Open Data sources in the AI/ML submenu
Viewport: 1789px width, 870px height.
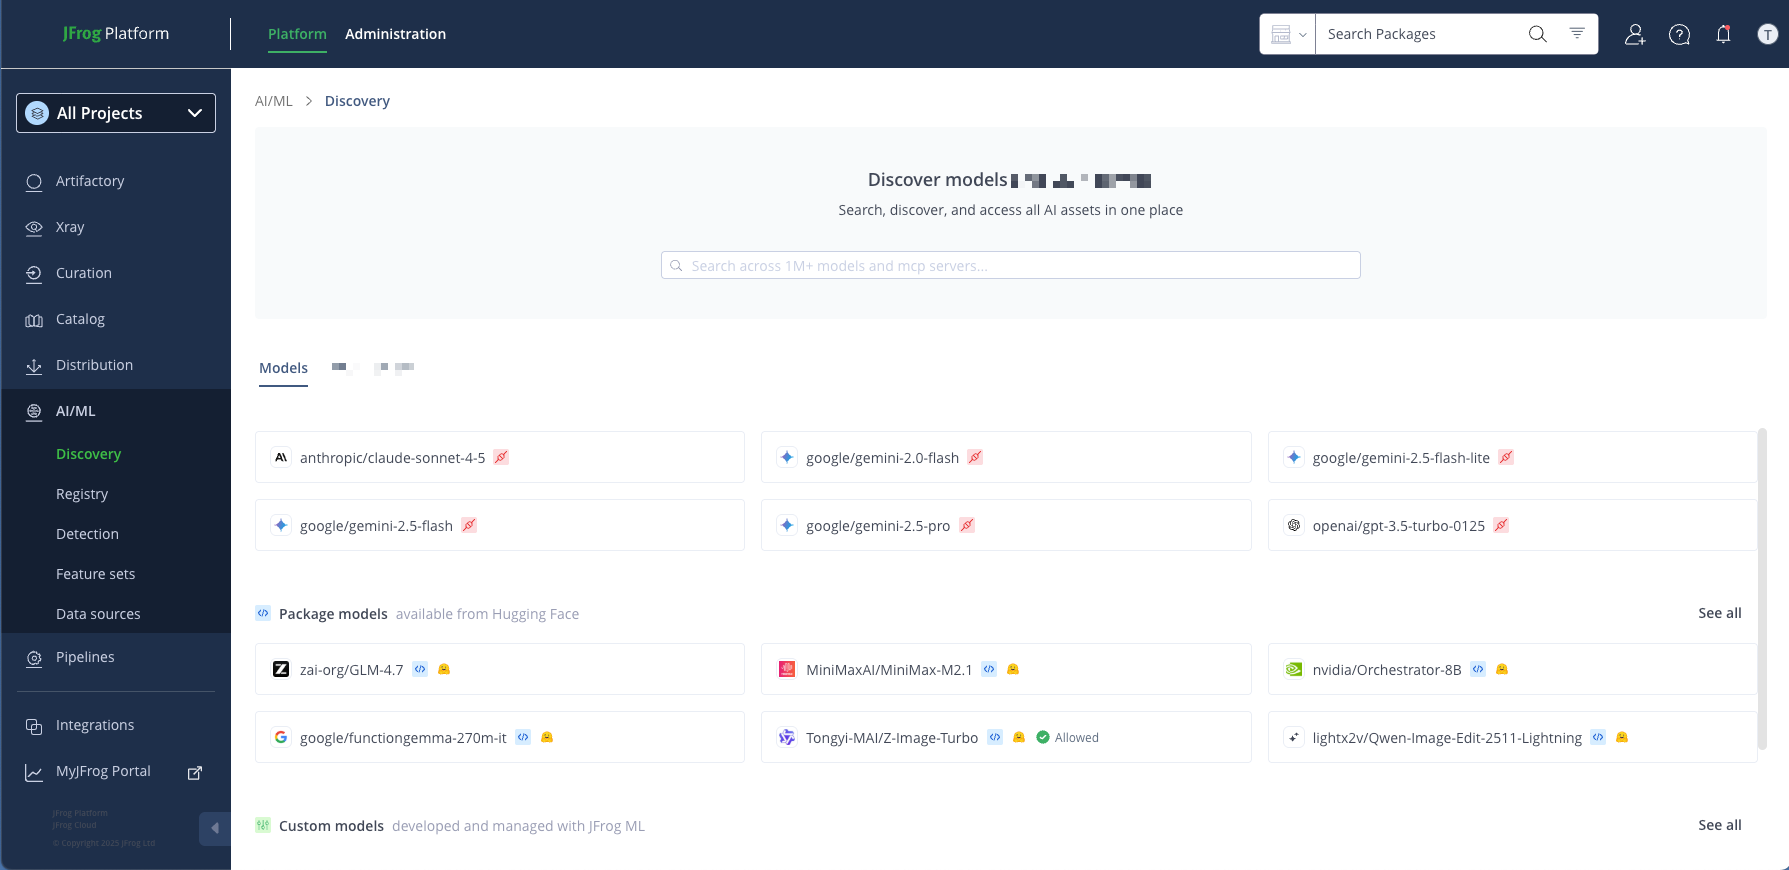(x=98, y=614)
